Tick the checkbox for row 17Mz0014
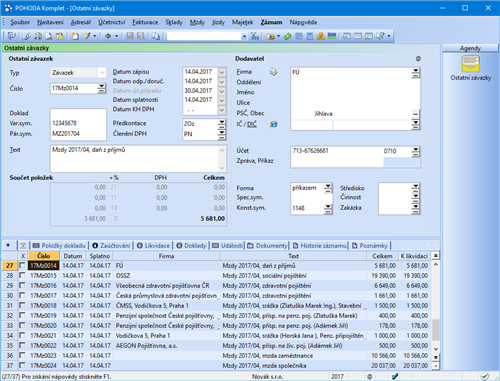The image size is (500, 381). (x=22, y=265)
